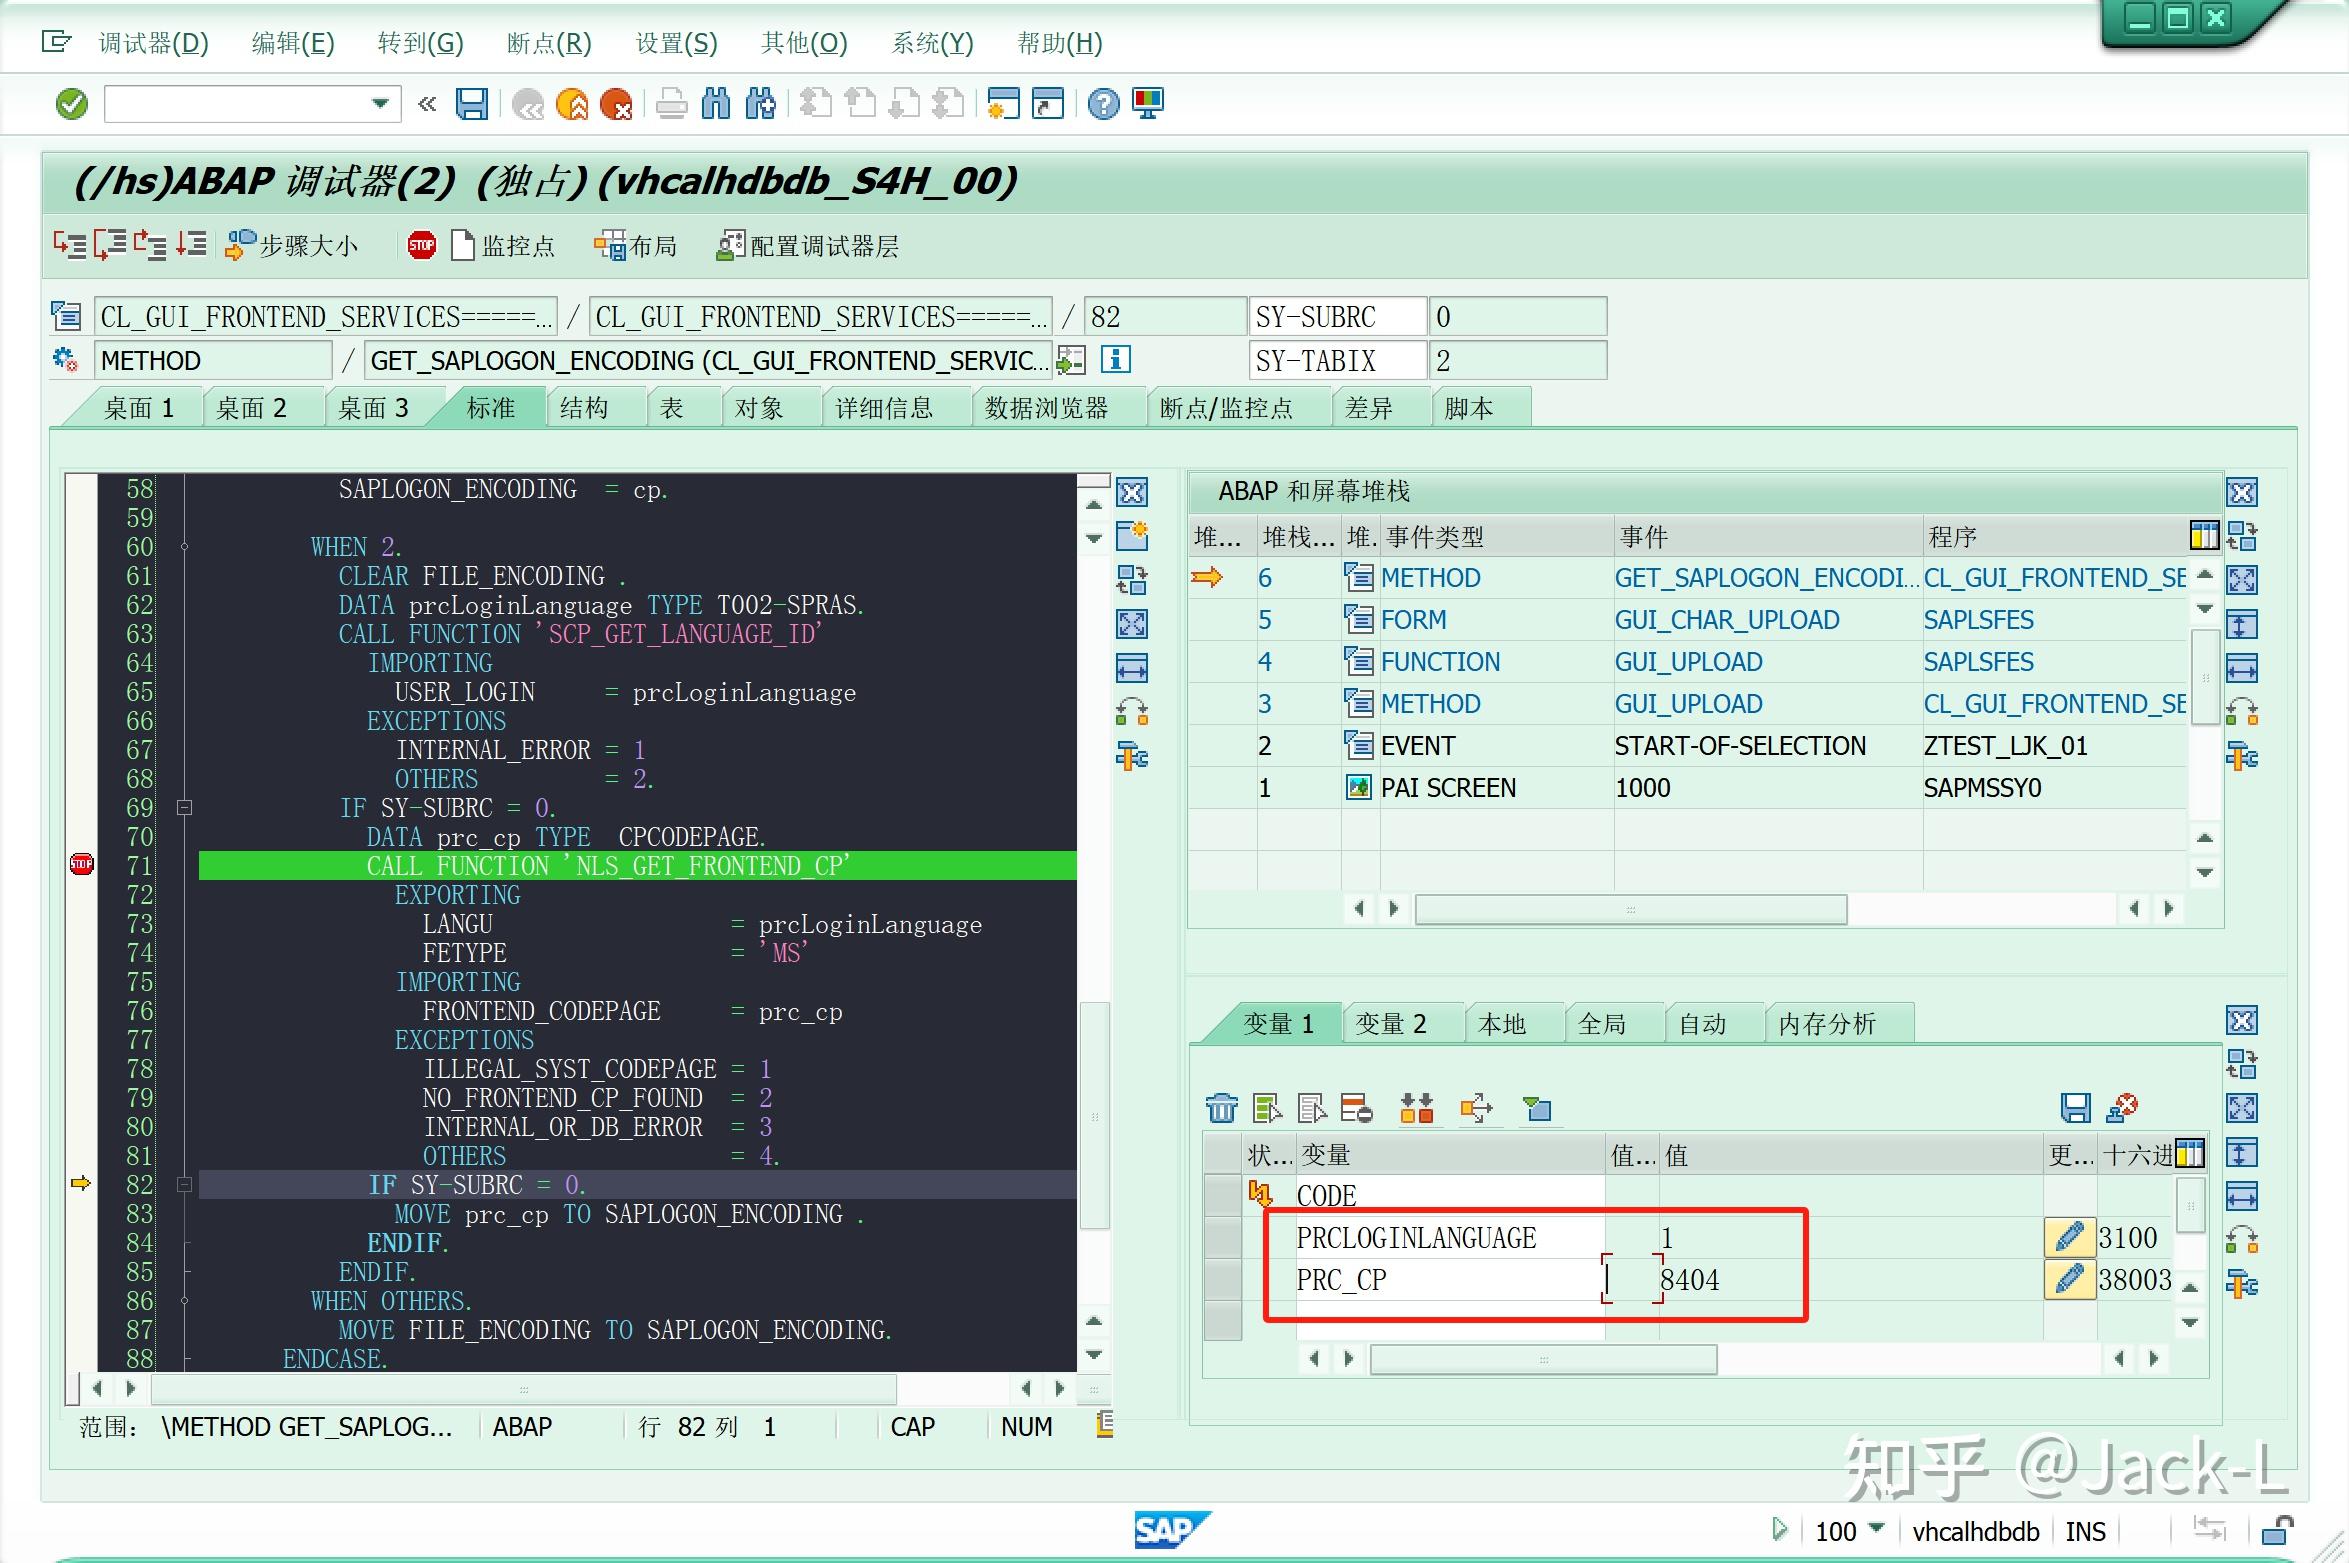
Task: Click the green Enter checkmark icon
Action: (x=72, y=104)
